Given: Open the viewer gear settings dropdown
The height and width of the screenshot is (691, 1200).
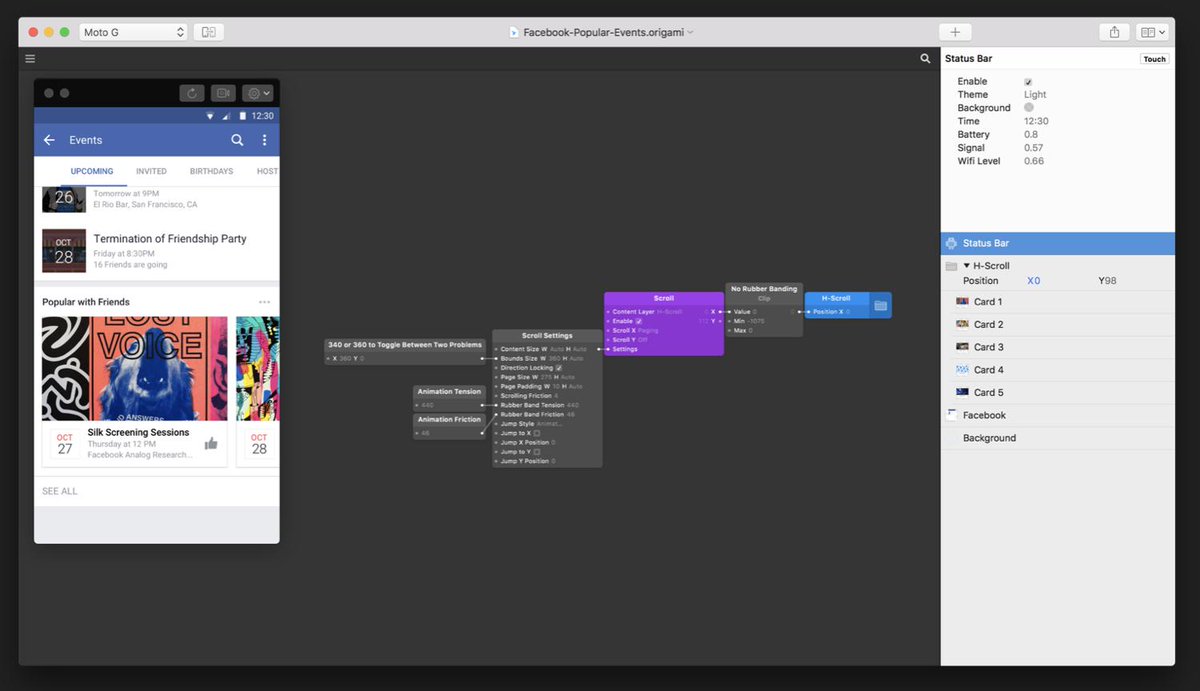Looking at the screenshot, I should [x=258, y=93].
